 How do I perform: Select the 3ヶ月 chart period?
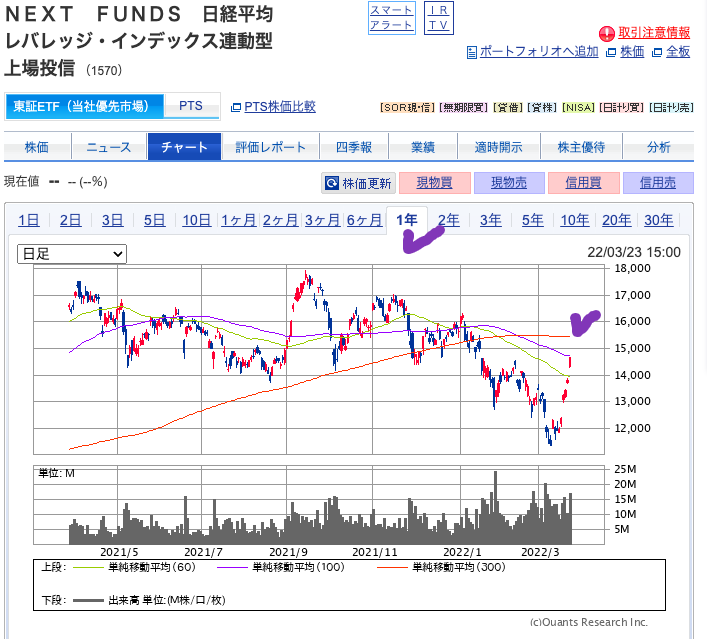tap(322, 221)
